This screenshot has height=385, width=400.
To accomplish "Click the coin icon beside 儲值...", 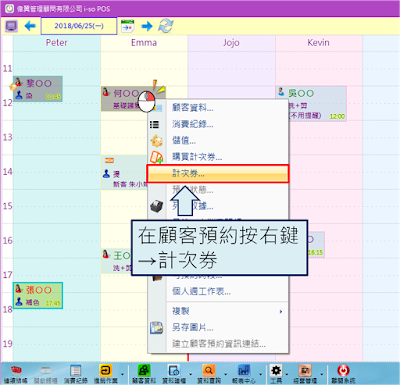I will (156, 141).
